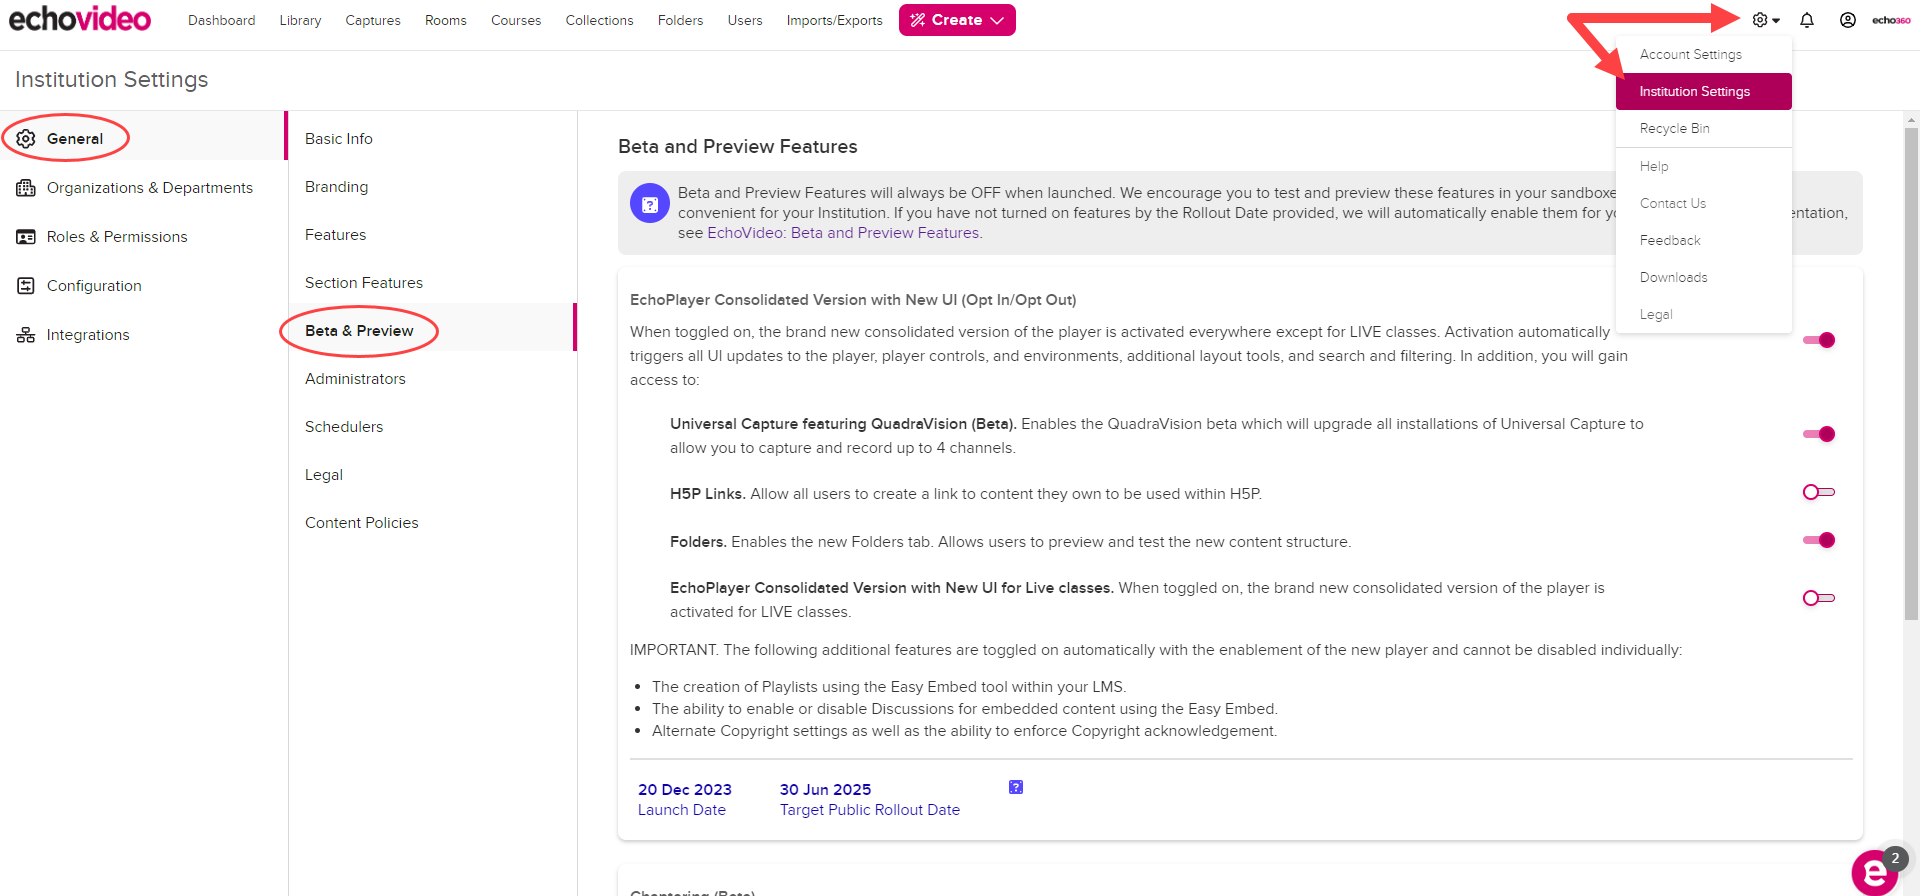
Task: Click Roles & Permissions ID card icon
Action: pyautogui.click(x=26, y=237)
